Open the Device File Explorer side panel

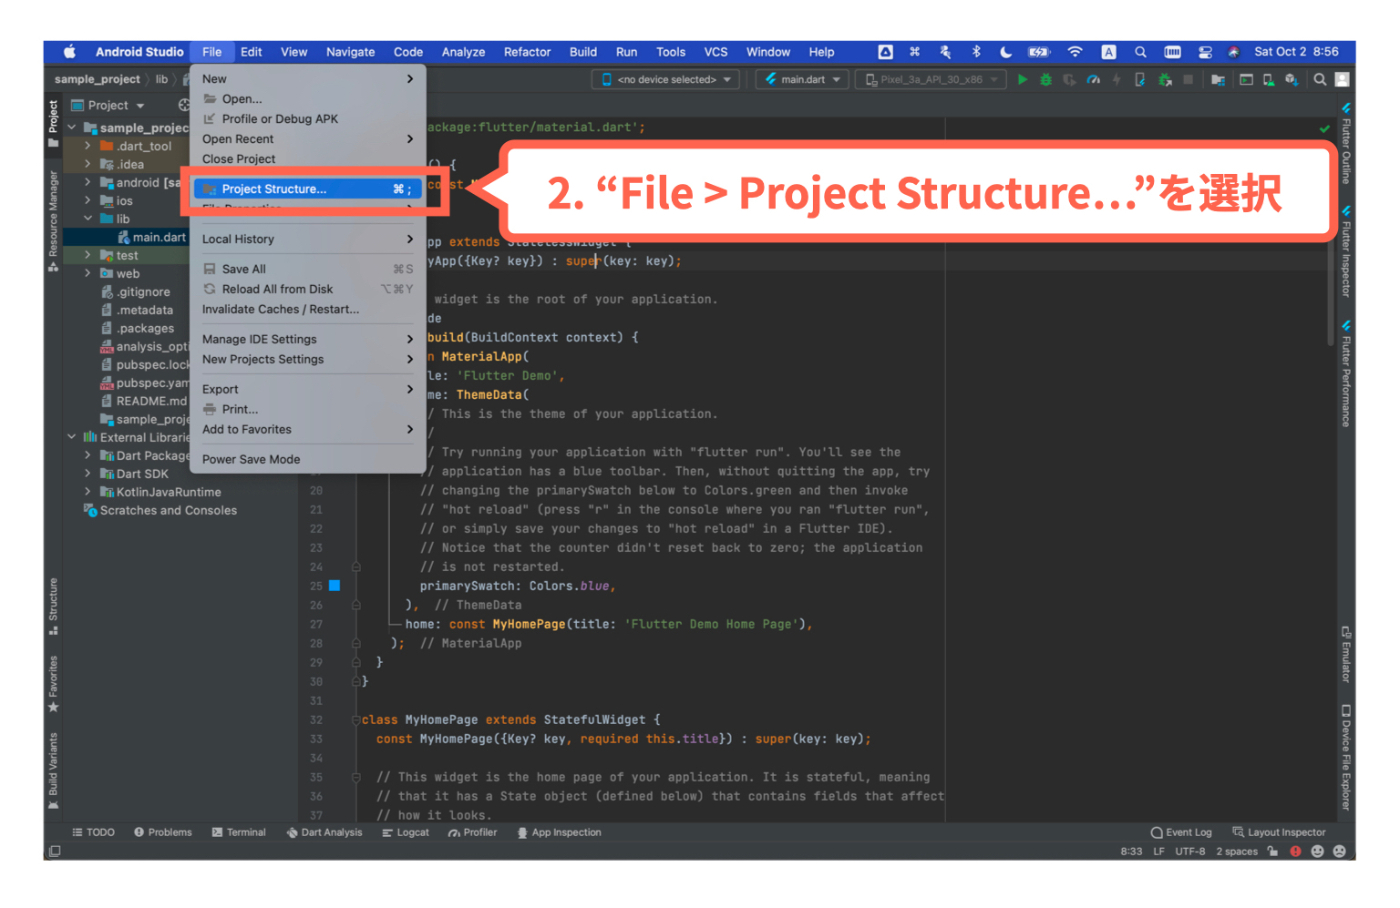(x=1346, y=757)
